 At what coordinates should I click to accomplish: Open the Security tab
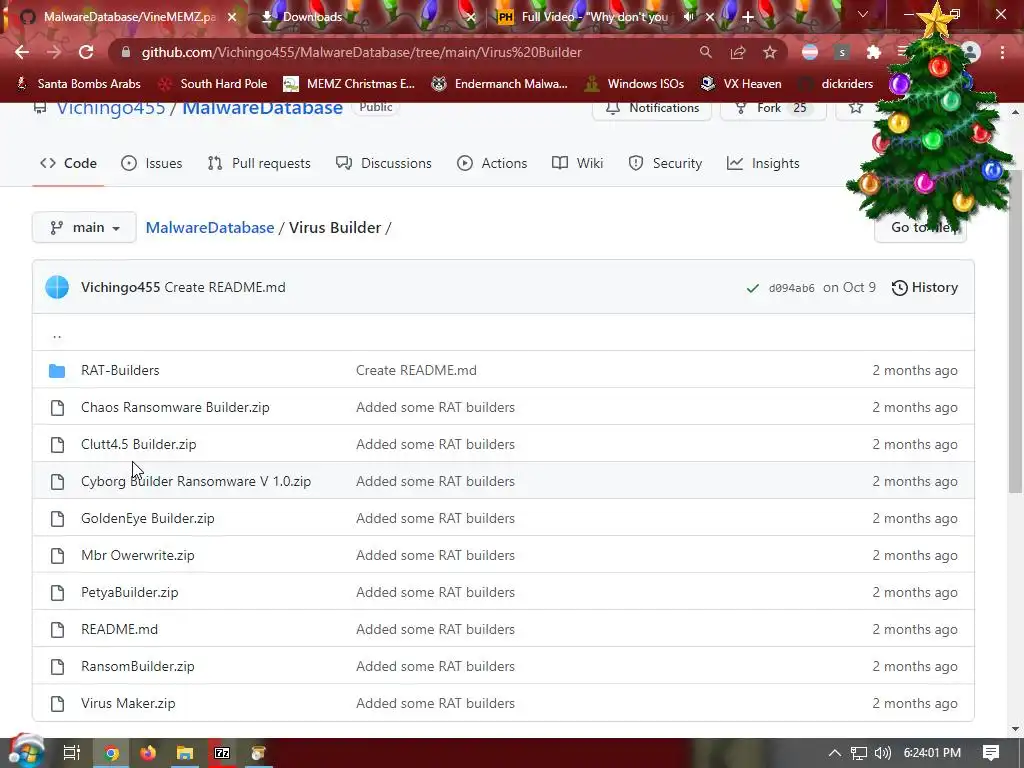click(x=665, y=163)
